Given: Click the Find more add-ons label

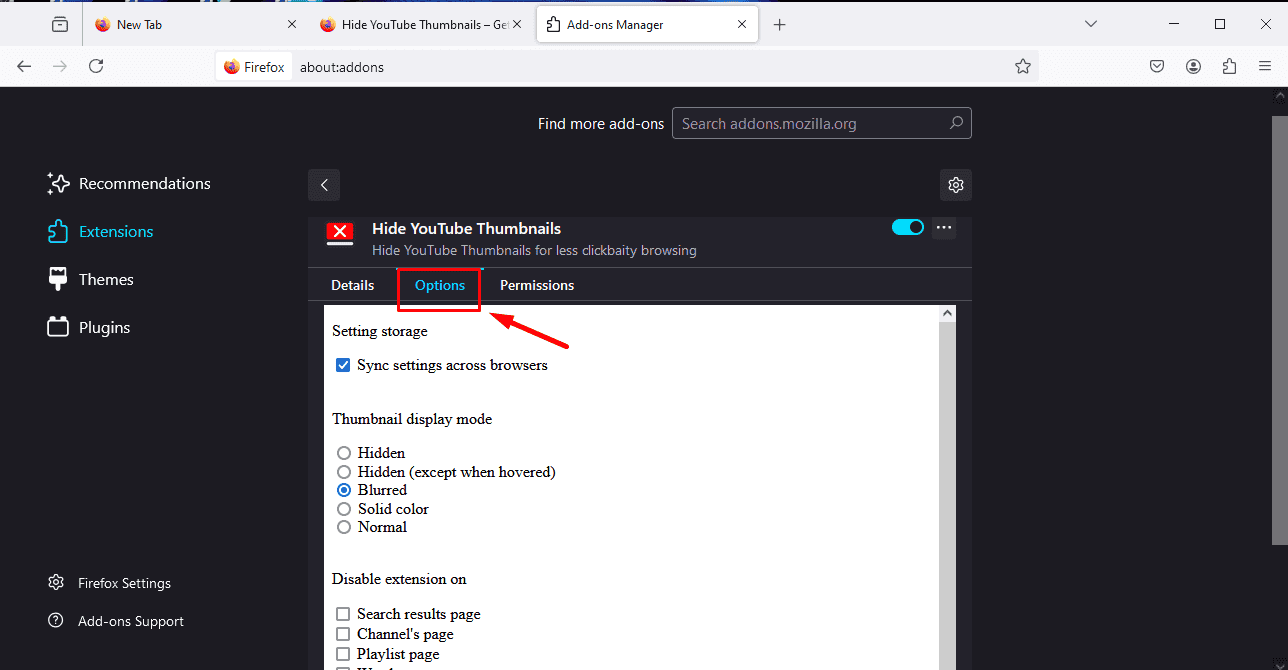Looking at the screenshot, I should tap(601, 124).
